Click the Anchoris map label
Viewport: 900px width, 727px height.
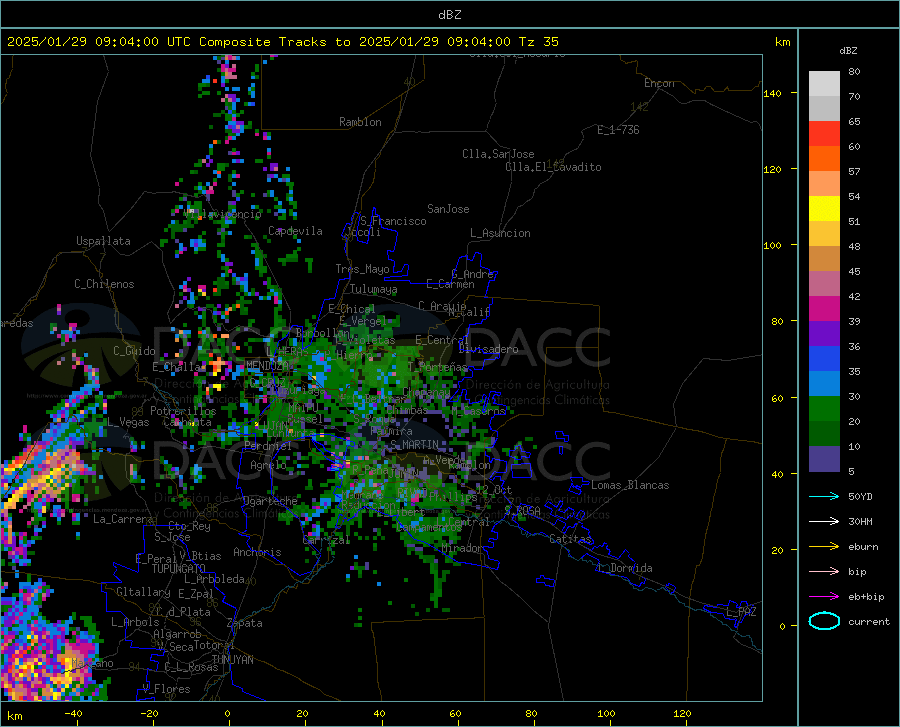[x=257, y=552]
